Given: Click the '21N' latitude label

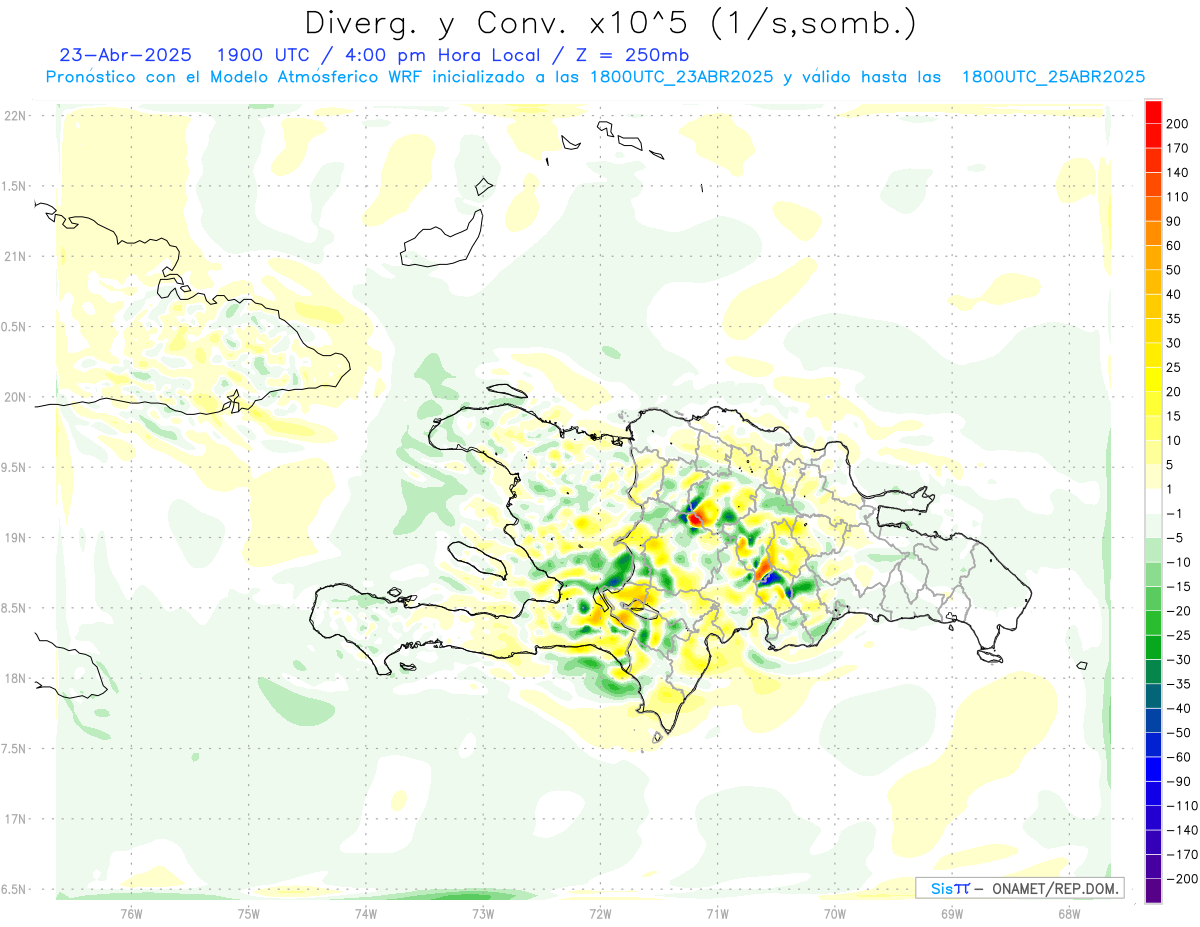Looking at the screenshot, I should coord(15,257).
